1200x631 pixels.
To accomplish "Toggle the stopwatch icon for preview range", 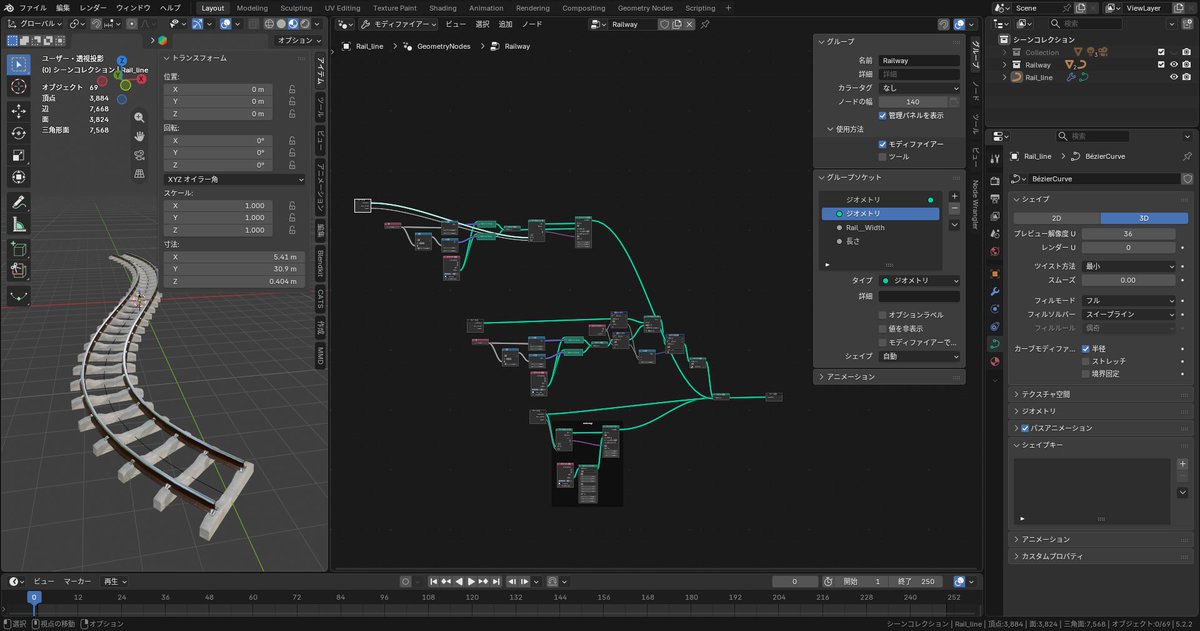I will [x=828, y=581].
